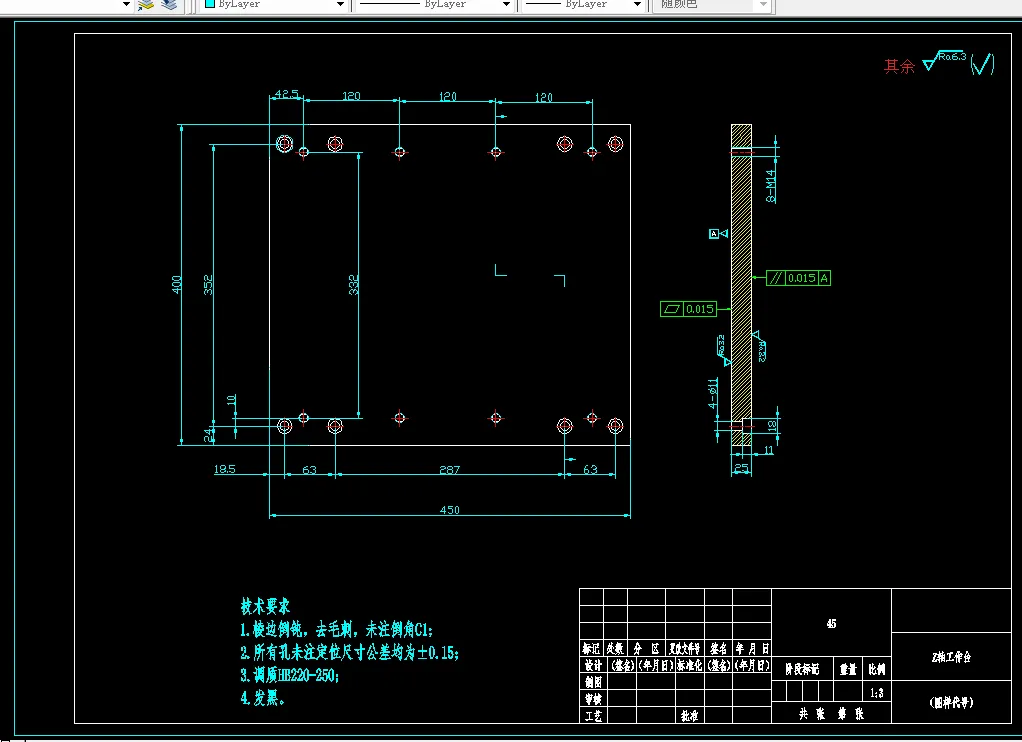The image size is (1022, 742).
Task: Select the hatched section view body
Action: pos(741,285)
